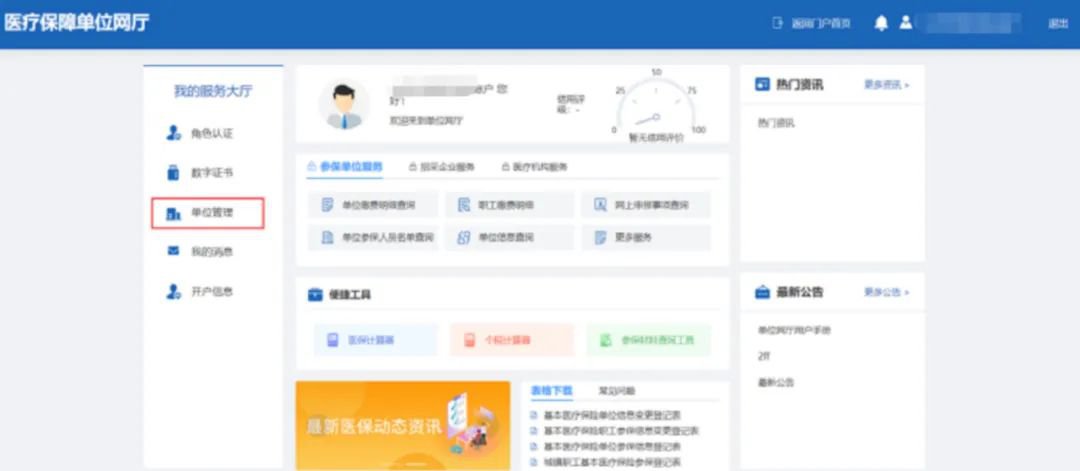Screen dimensions: 1080x471
Task: Open 数字证书 in the sidebar
Action: [x=200, y=173]
